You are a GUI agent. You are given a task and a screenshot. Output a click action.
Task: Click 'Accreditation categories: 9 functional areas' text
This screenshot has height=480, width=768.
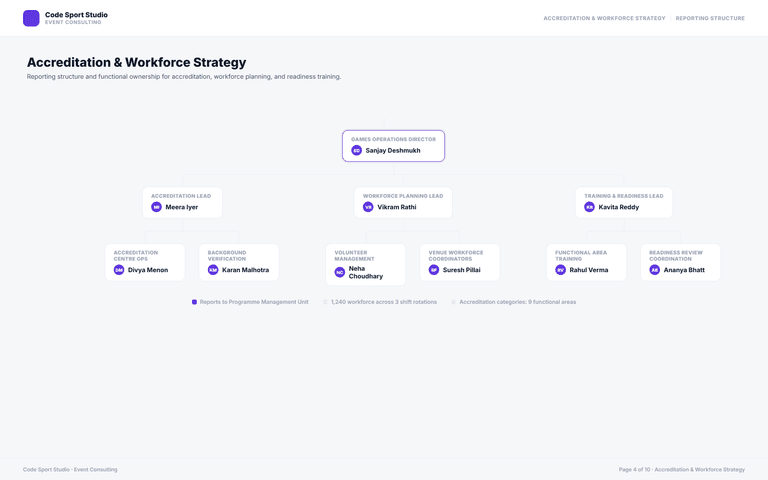(518, 302)
